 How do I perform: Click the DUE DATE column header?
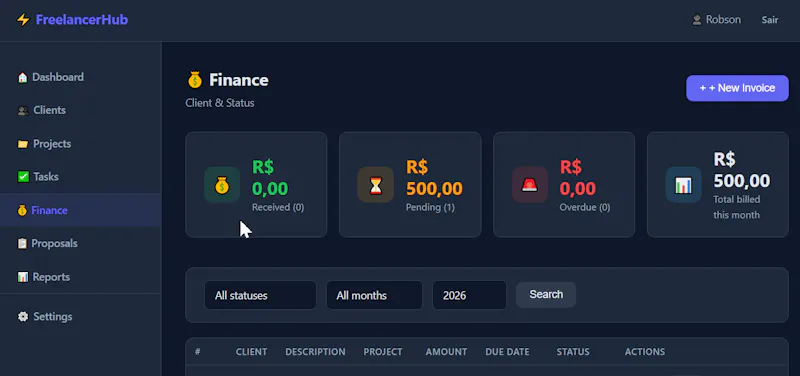pos(507,352)
